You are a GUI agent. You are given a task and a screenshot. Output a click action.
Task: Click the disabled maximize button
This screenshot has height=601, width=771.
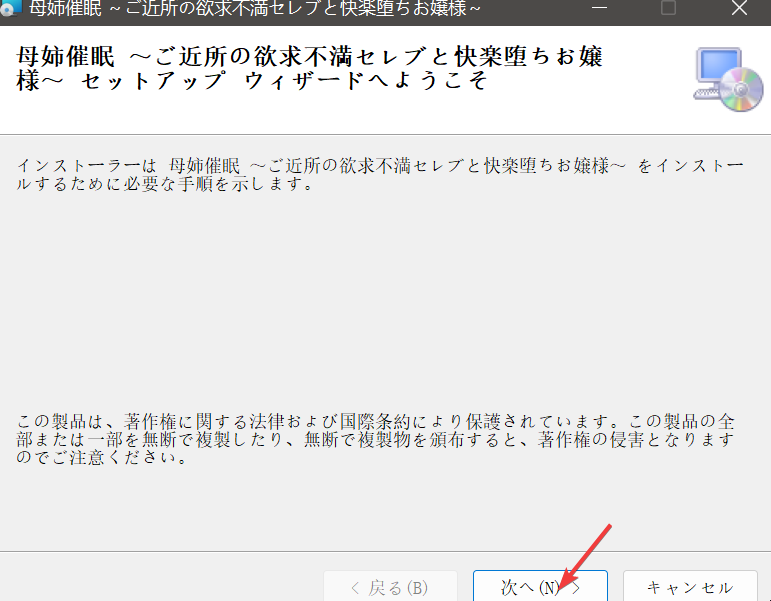click(668, 8)
